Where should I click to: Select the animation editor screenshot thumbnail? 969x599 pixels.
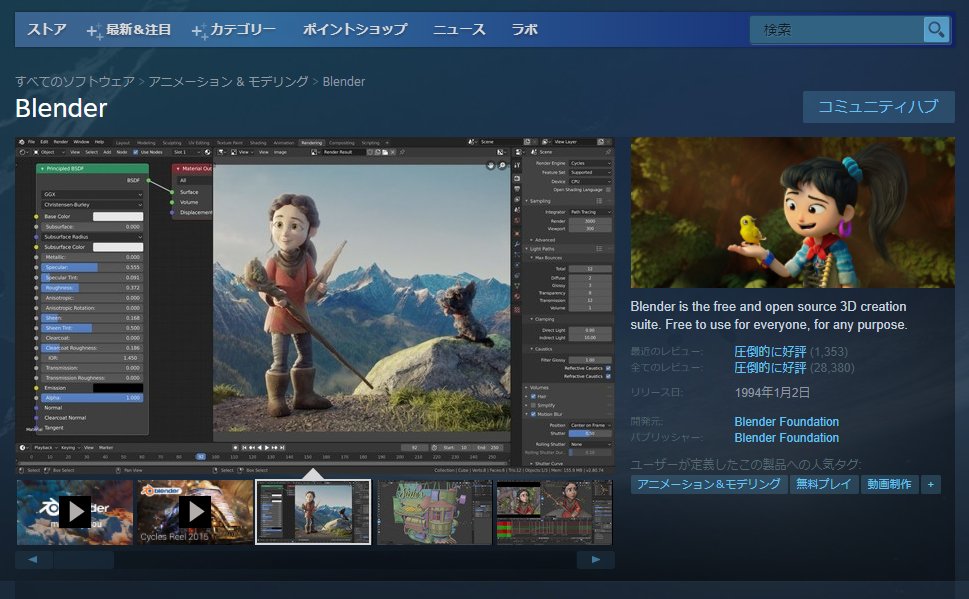coord(554,512)
